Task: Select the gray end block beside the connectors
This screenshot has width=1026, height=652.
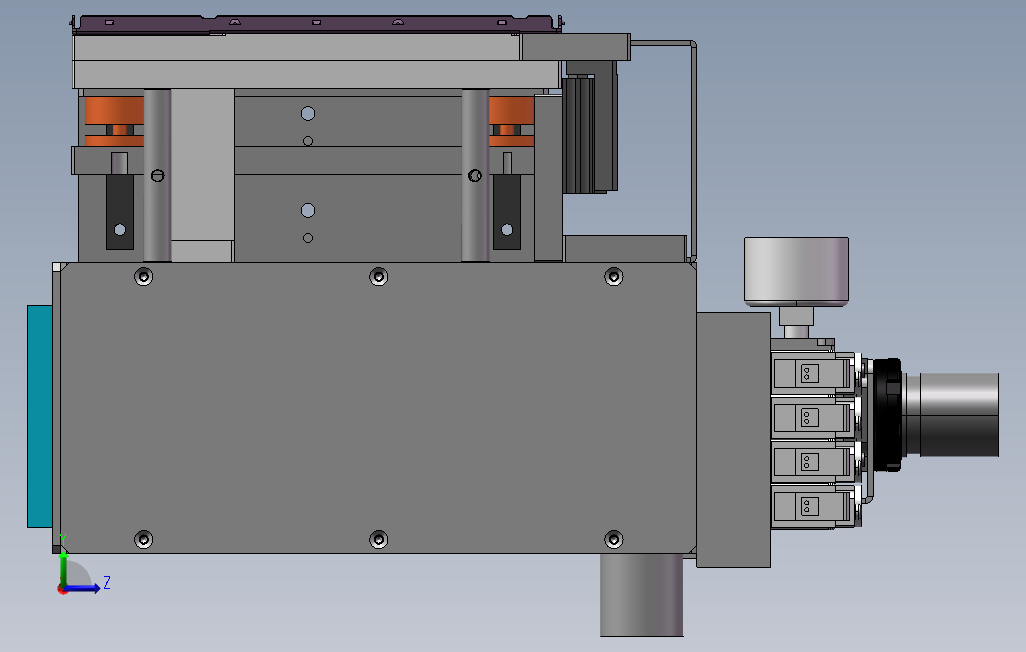Action: pyautogui.click(x=734, y=439)
